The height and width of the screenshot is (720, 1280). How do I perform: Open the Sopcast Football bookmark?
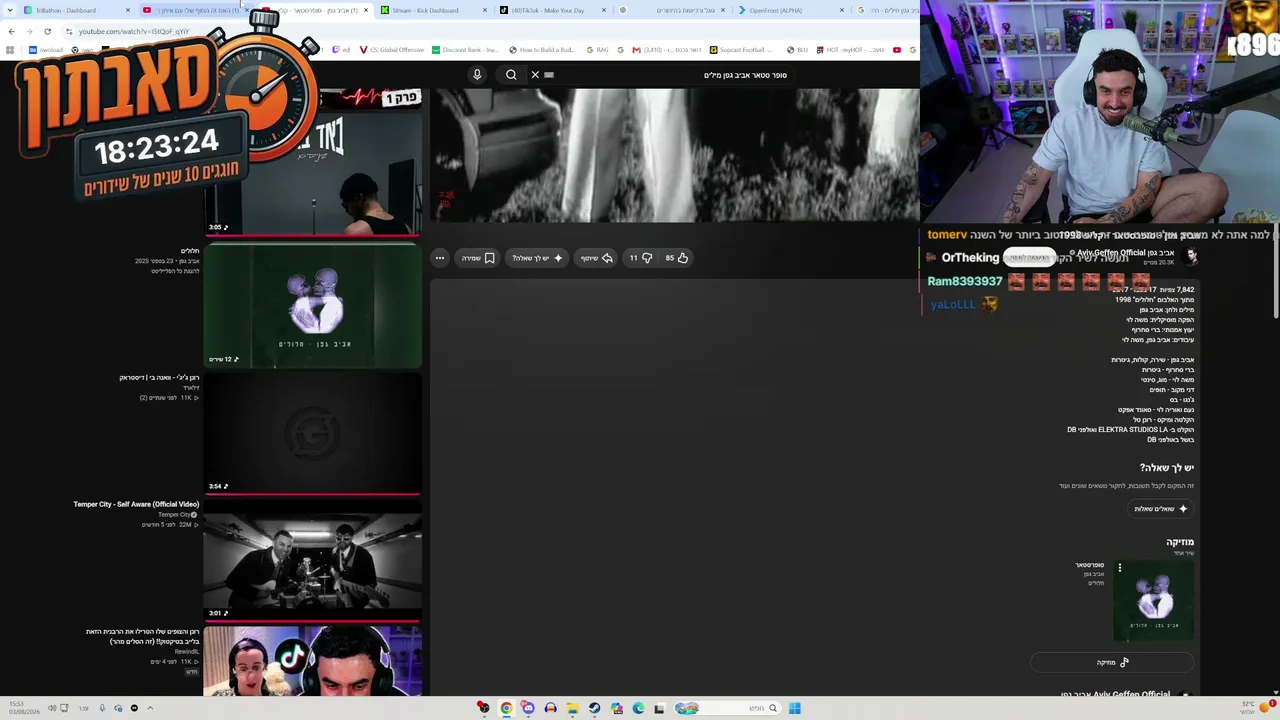click(x=741, y=50)
